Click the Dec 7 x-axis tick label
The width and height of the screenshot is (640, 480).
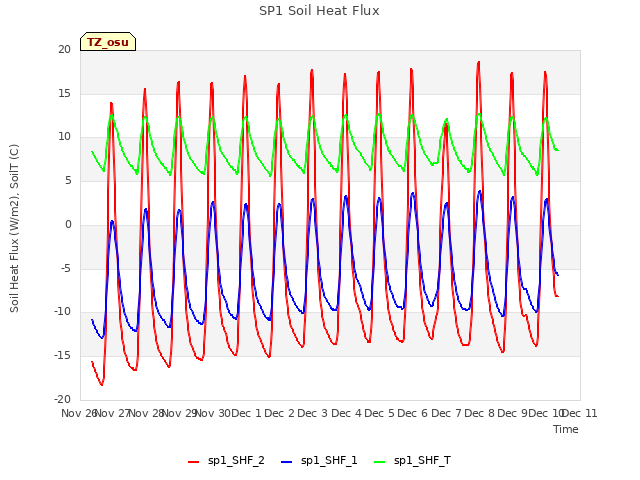tap(447, 413)
